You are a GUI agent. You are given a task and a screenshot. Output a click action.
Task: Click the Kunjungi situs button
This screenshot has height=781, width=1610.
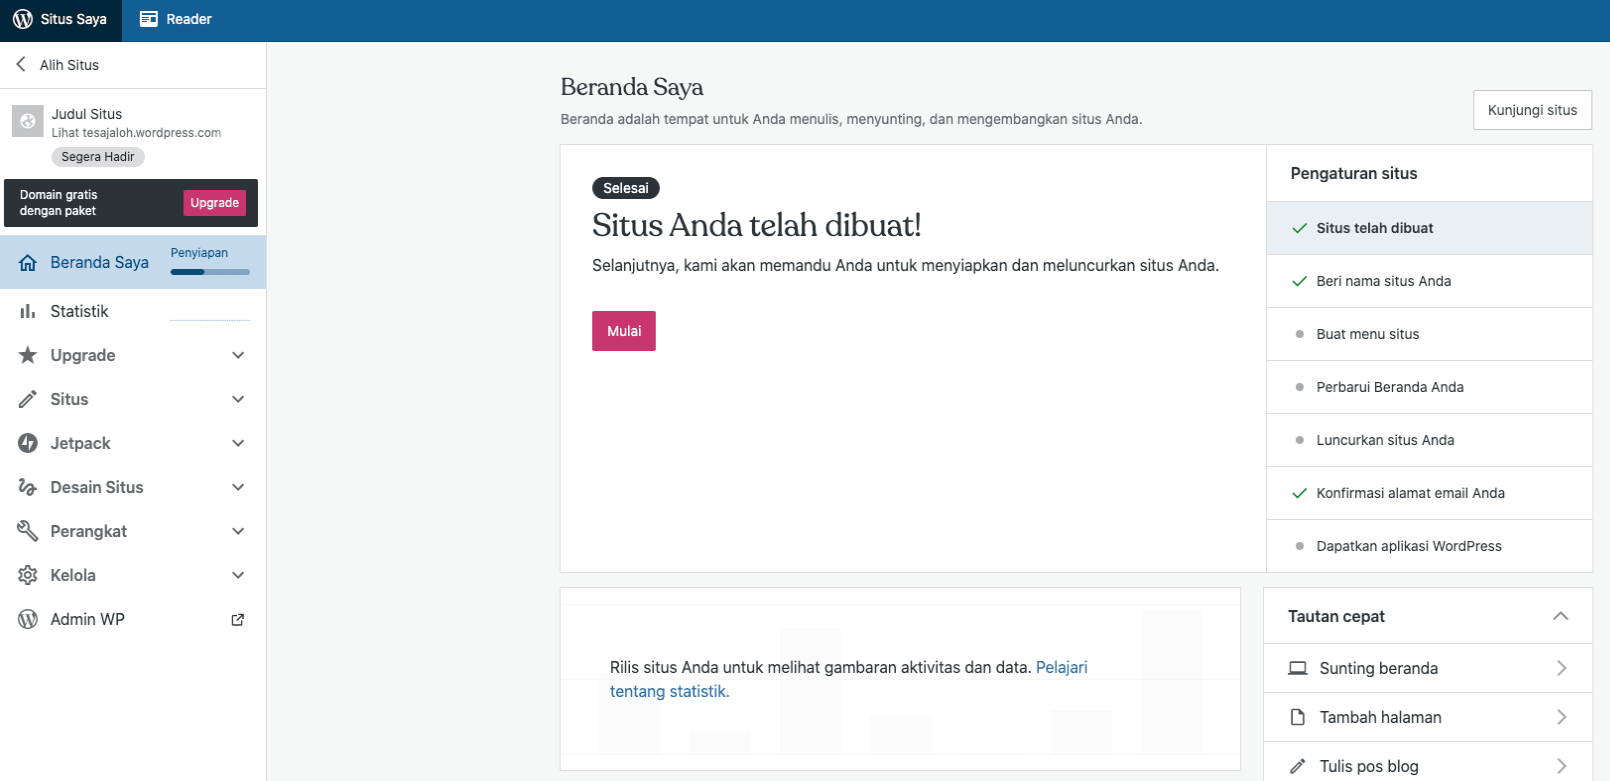[x=1532, y=110]
